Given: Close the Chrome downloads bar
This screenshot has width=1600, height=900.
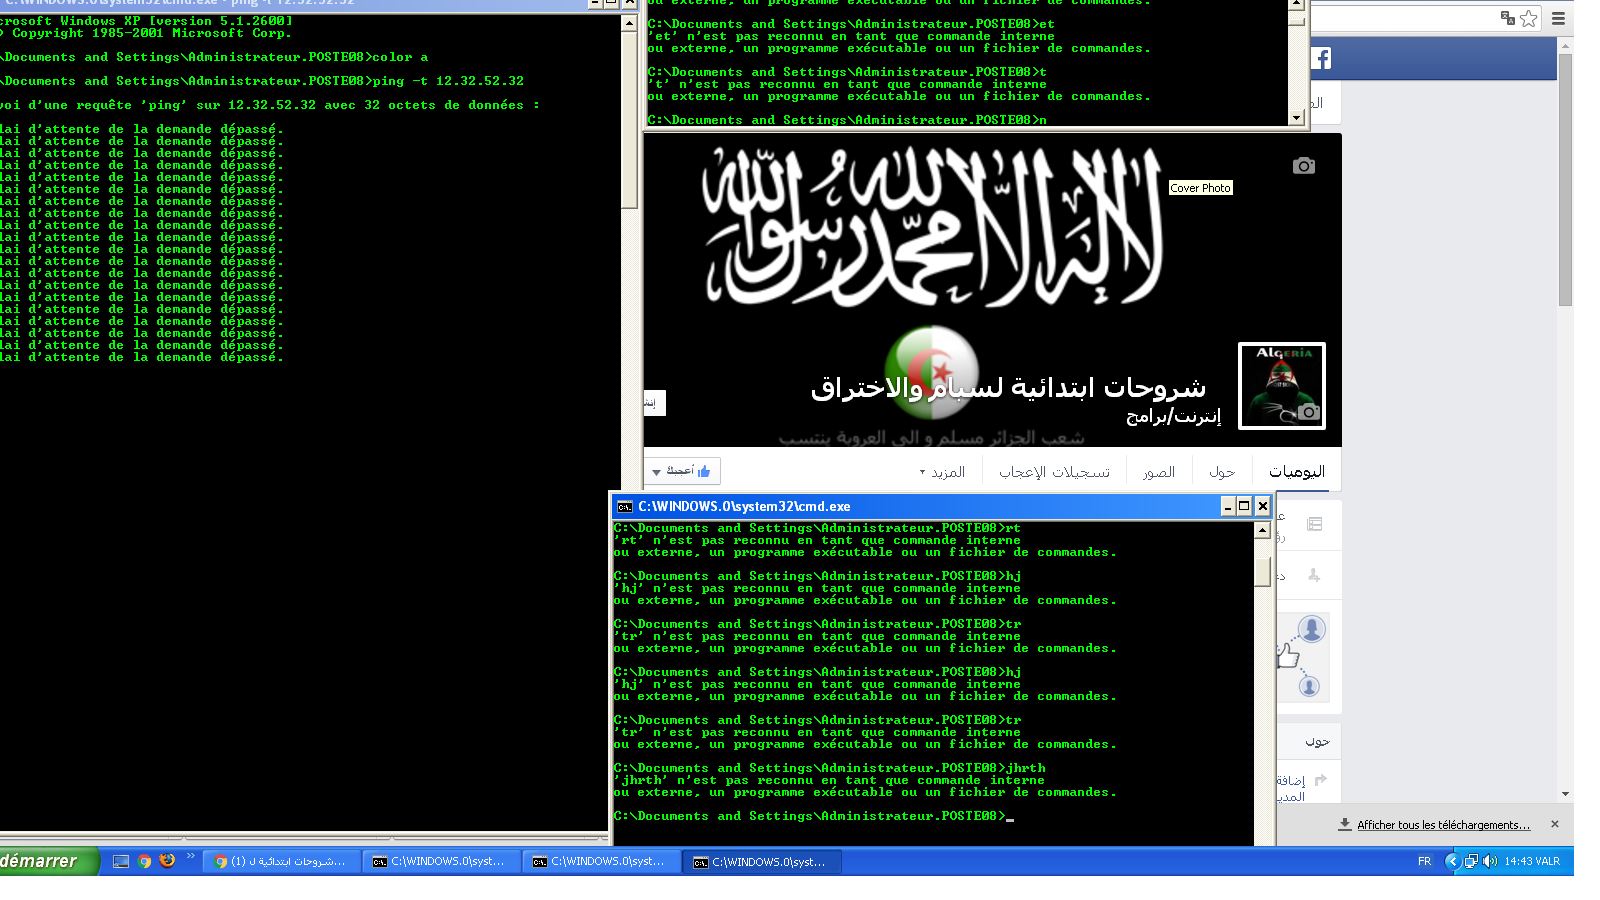Looking at the screenshot, I should 1555,824.
